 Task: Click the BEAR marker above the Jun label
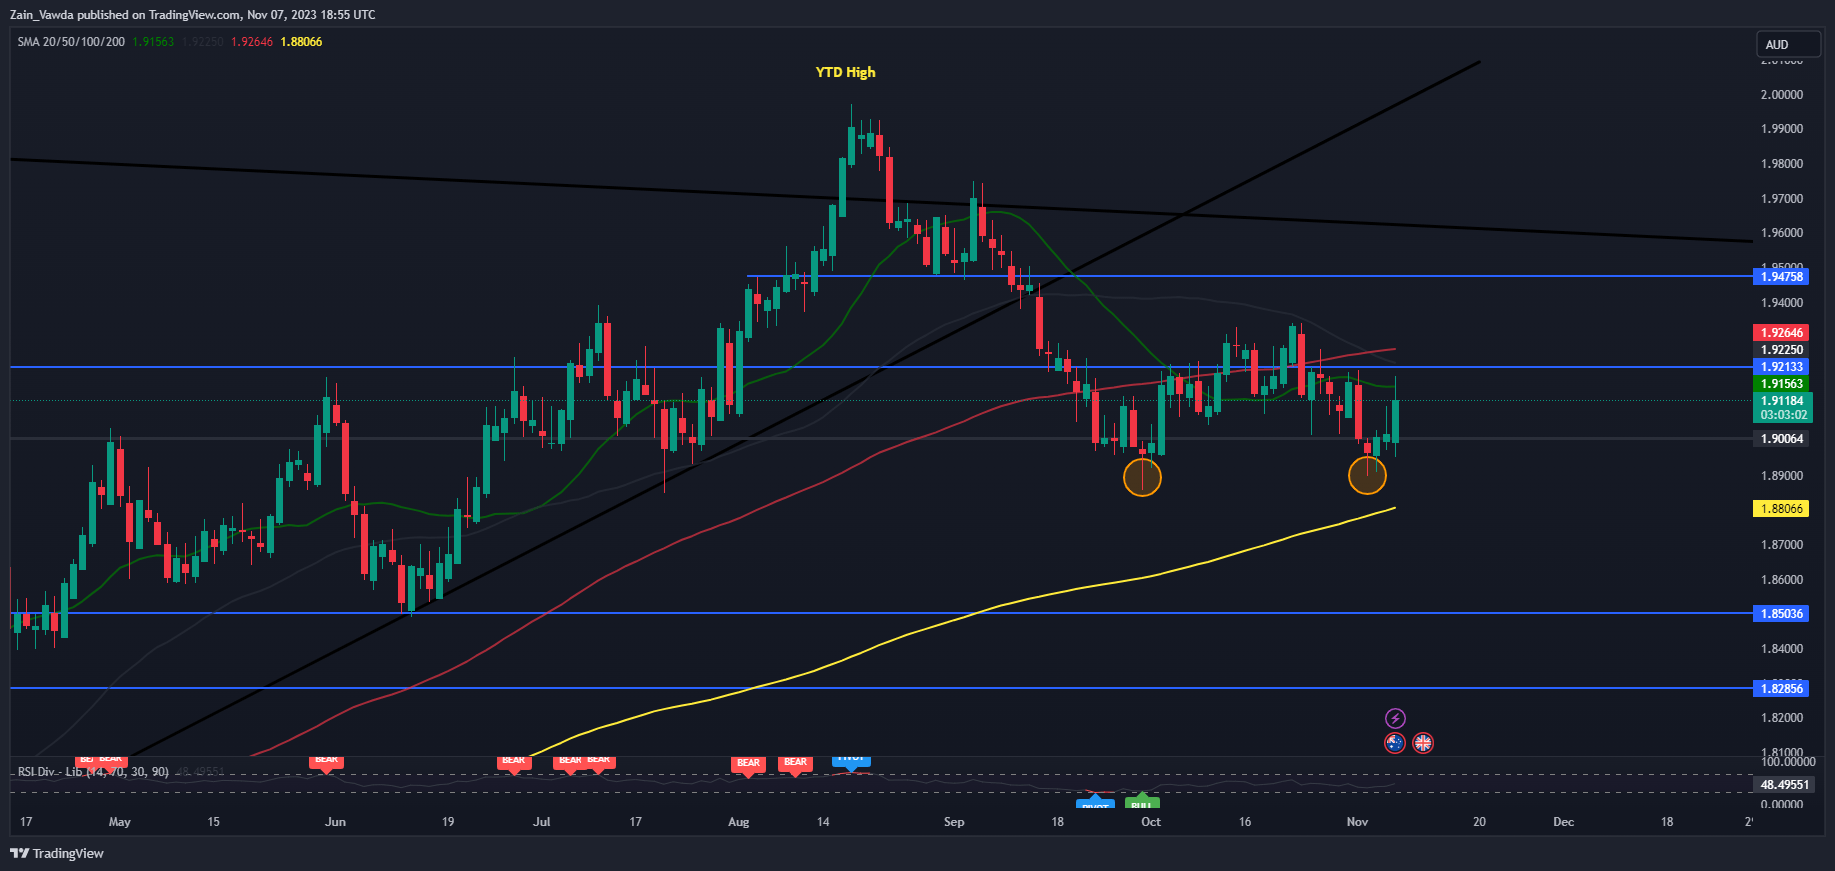(x=327, y=761)
